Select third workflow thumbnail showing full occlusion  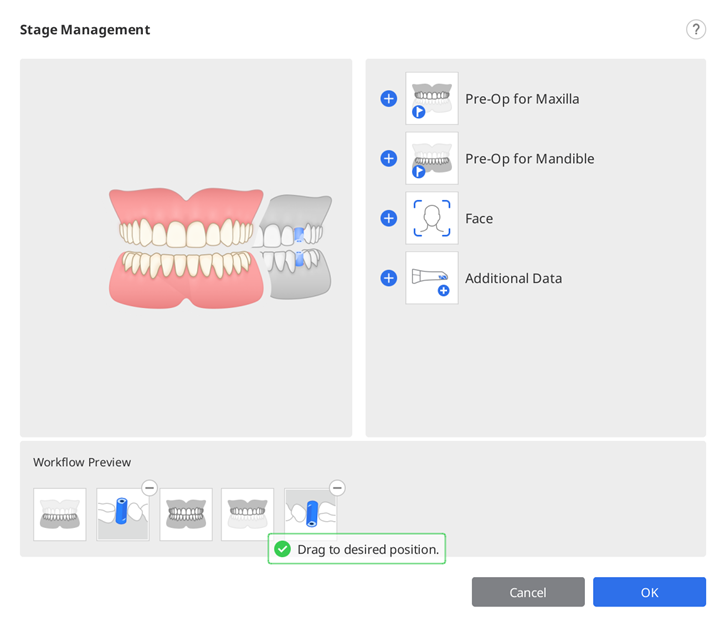tap(186, 514)
